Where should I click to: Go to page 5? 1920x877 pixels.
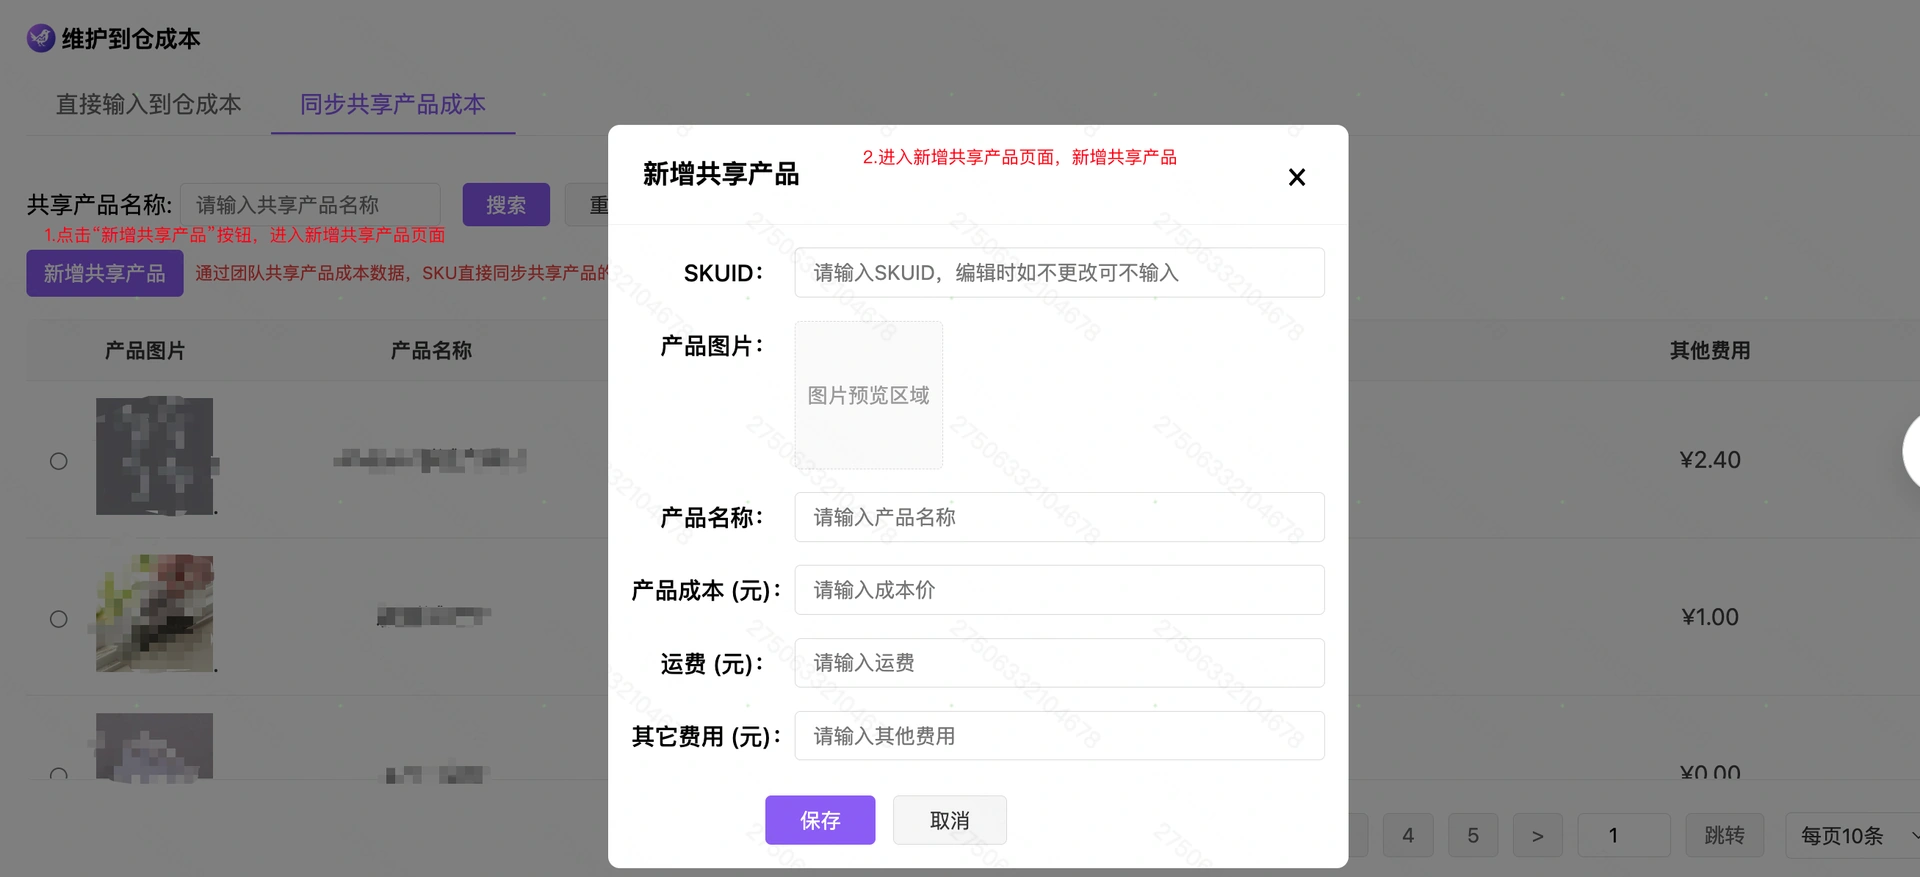point(1473,835)
